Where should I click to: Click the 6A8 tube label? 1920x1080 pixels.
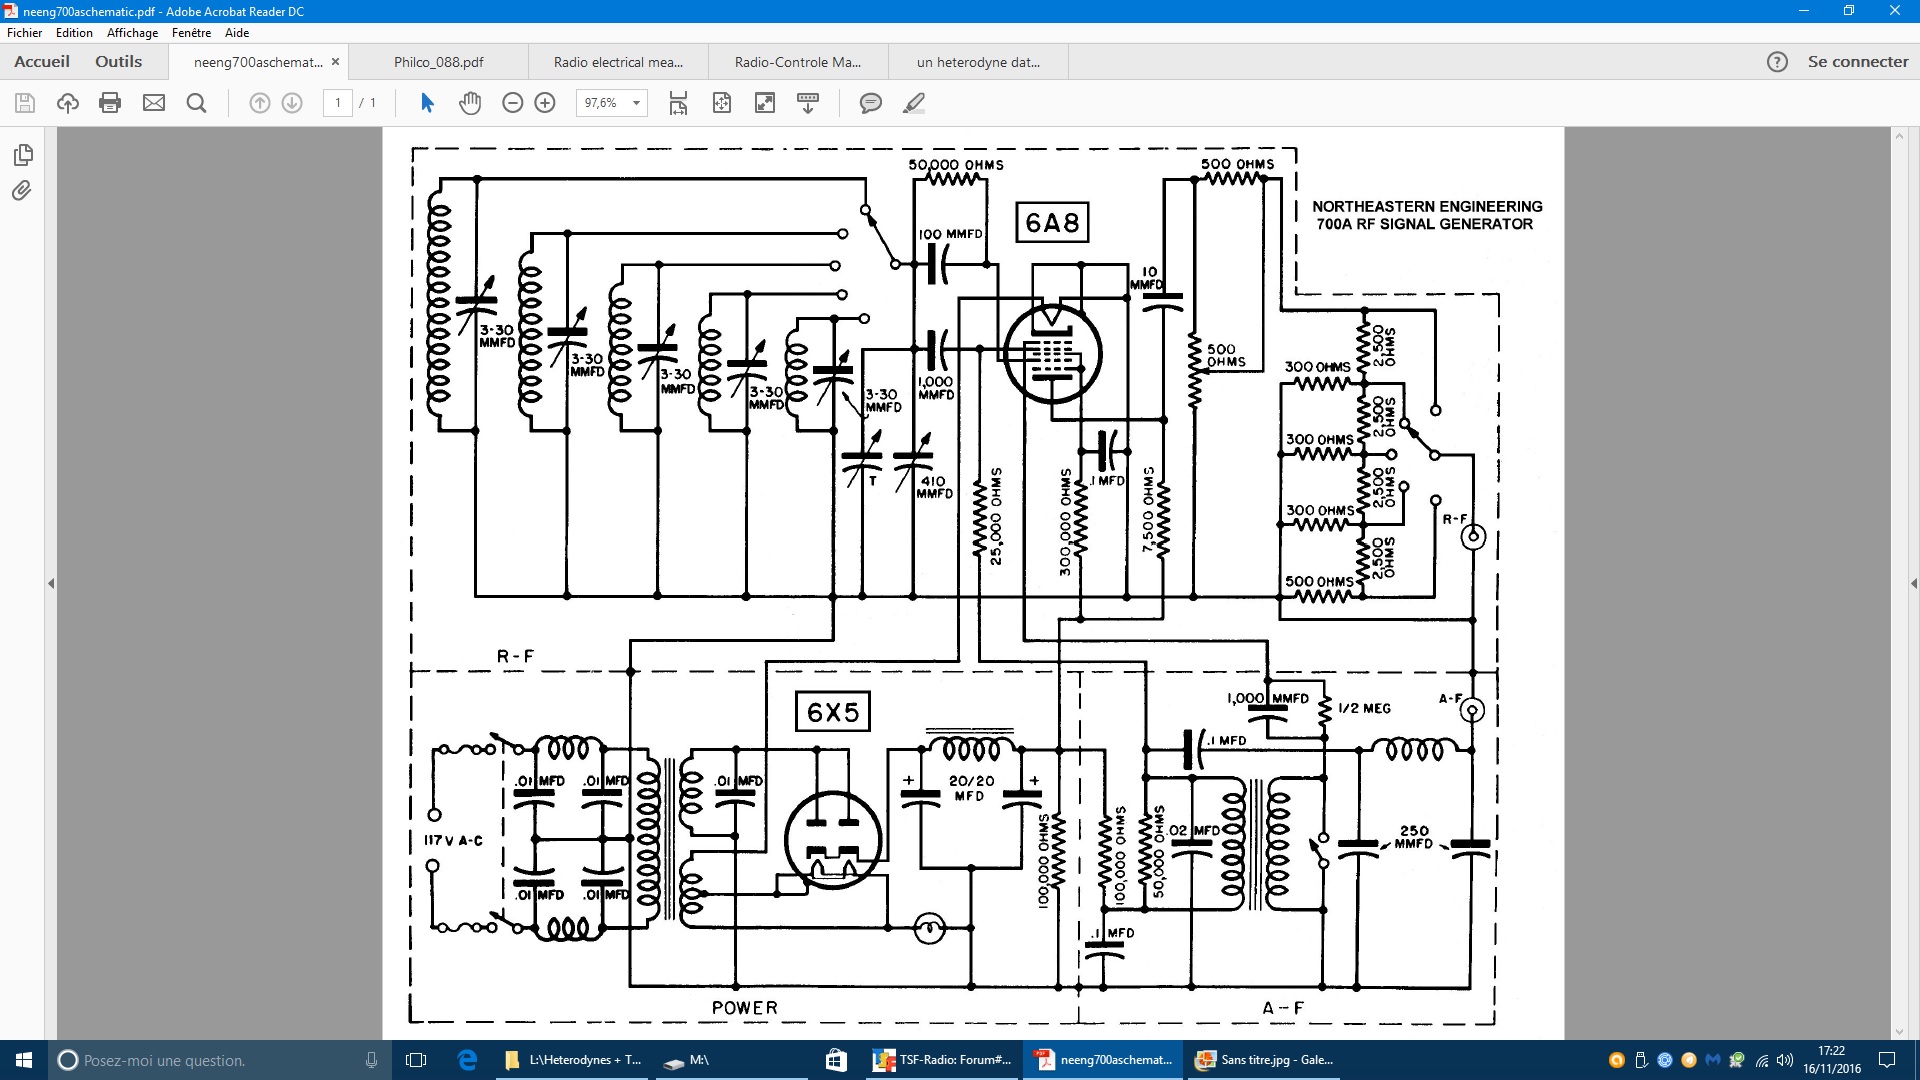click(1052, 222)
